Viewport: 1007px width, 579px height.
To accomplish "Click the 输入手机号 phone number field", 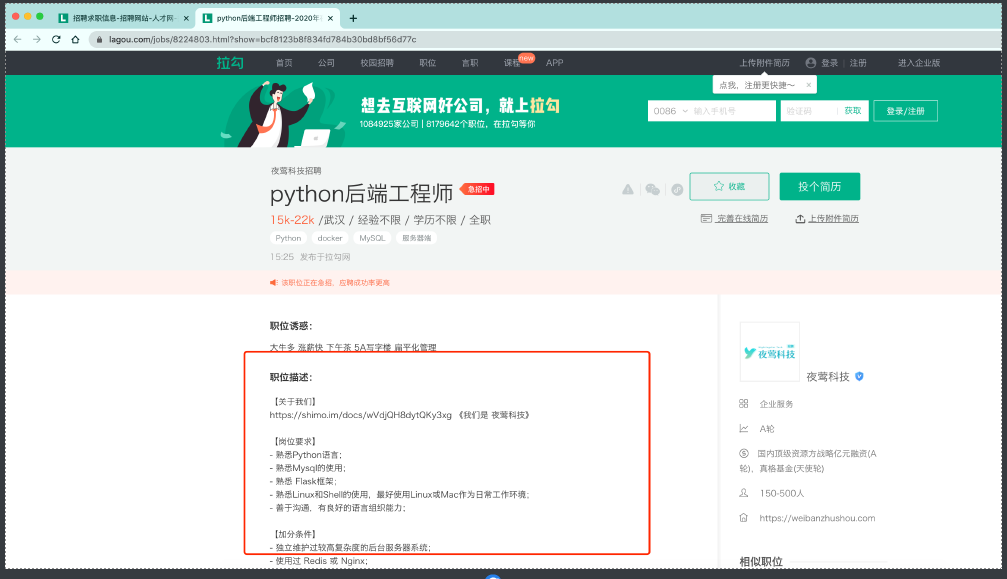I will (733, 111).
